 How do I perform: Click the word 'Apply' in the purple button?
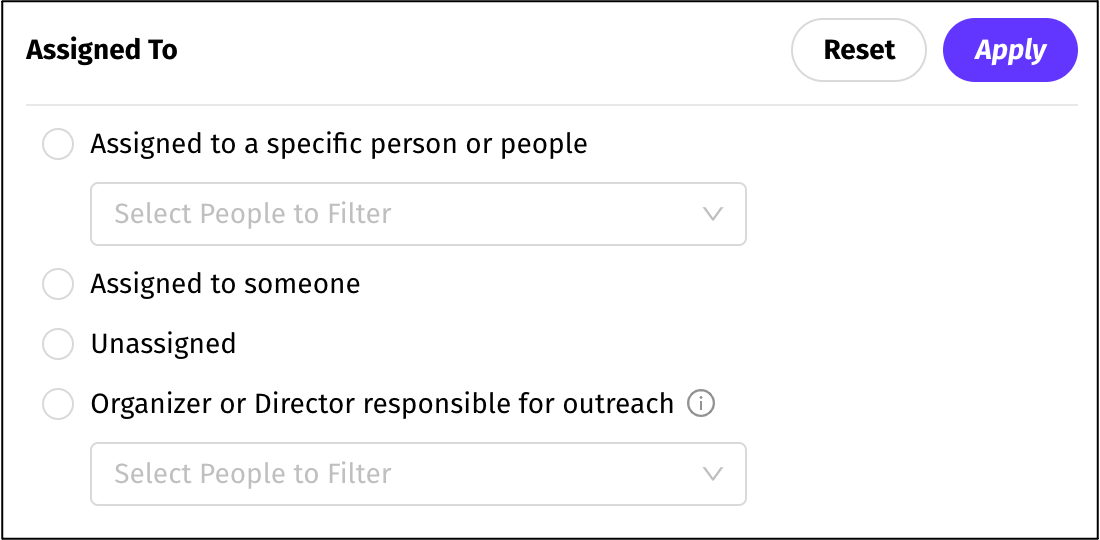tap(1010, 50)
